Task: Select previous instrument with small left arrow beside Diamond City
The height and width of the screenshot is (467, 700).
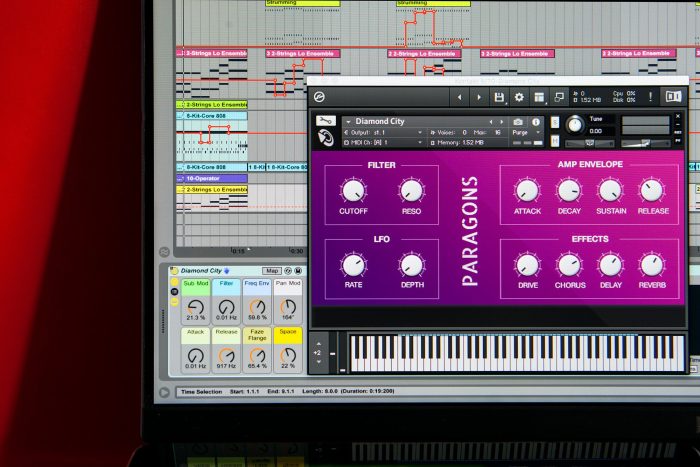Action: point(491,121)
